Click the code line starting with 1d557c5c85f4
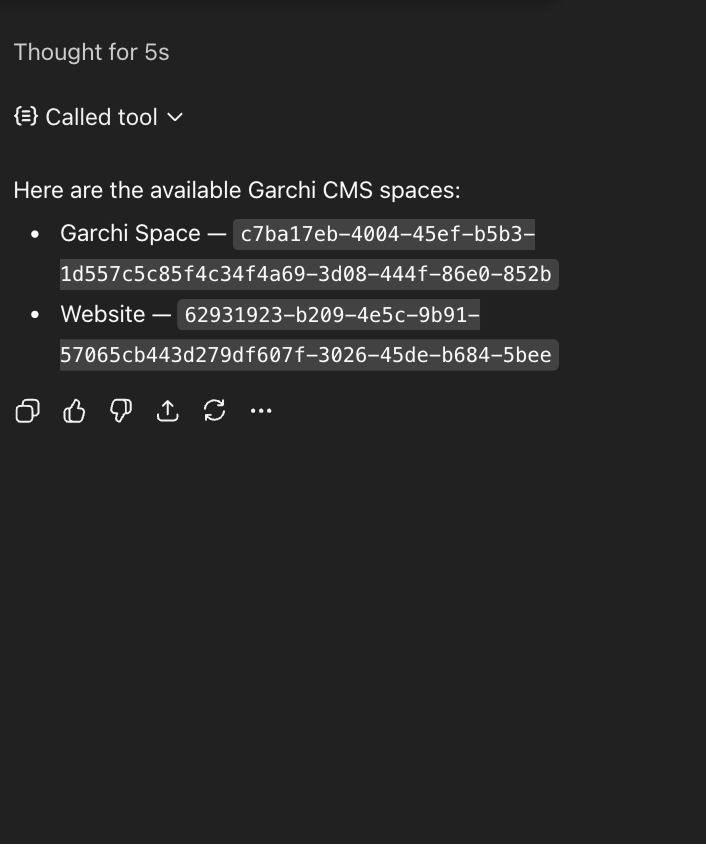This screenshot has height=860, width=706. click(306, 274)
